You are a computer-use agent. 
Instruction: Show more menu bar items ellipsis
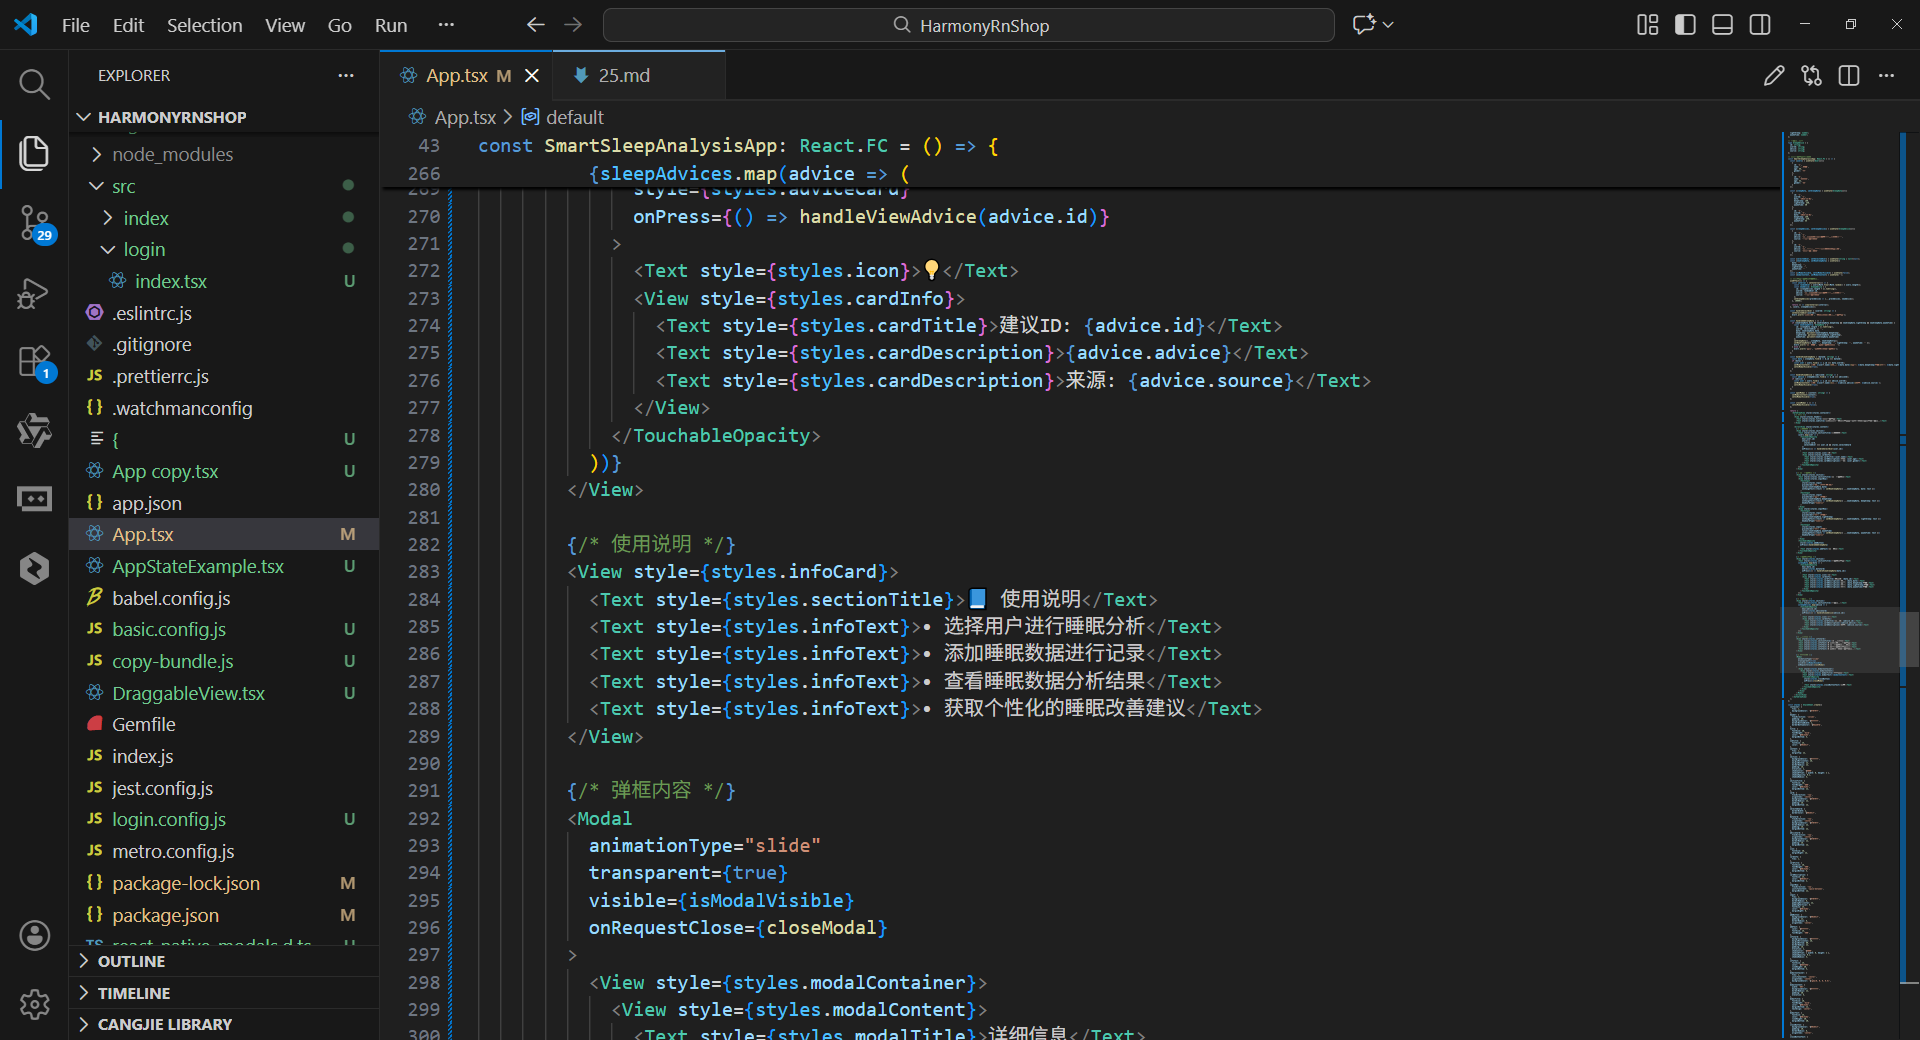(446, 25)
